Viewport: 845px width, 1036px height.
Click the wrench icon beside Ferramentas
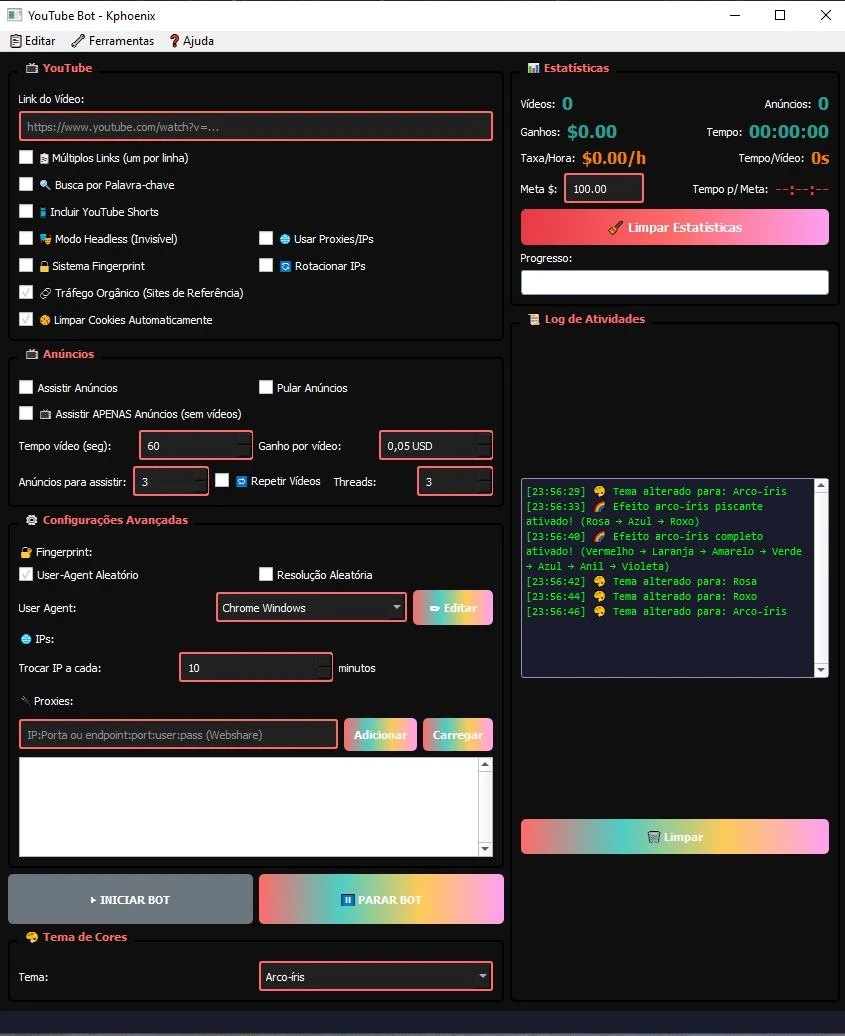[x=78, y=41]
